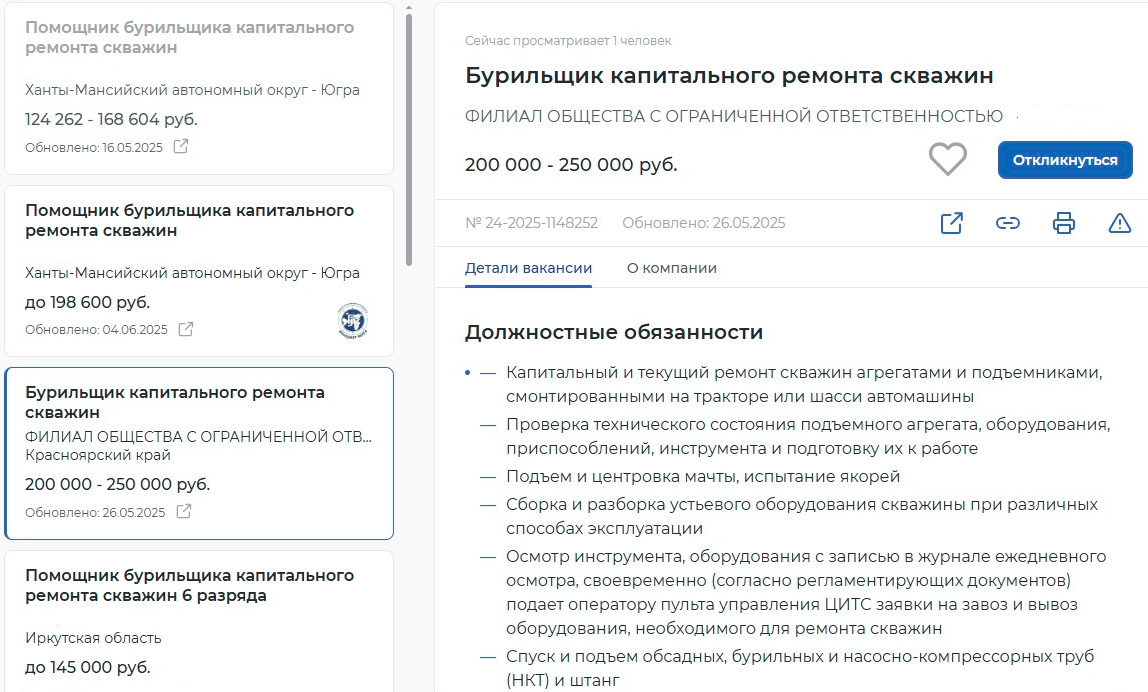The image size is (1148, 692).
Task: Click the Сборка и разборка устьевого оборудования duty line
Action: coord(802,516)
